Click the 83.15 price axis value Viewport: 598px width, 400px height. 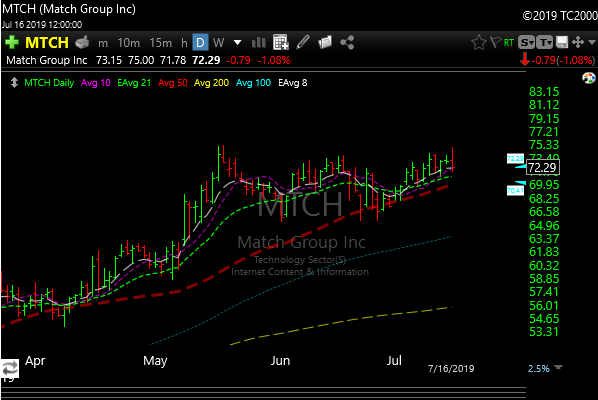click(x=544, y=92)
